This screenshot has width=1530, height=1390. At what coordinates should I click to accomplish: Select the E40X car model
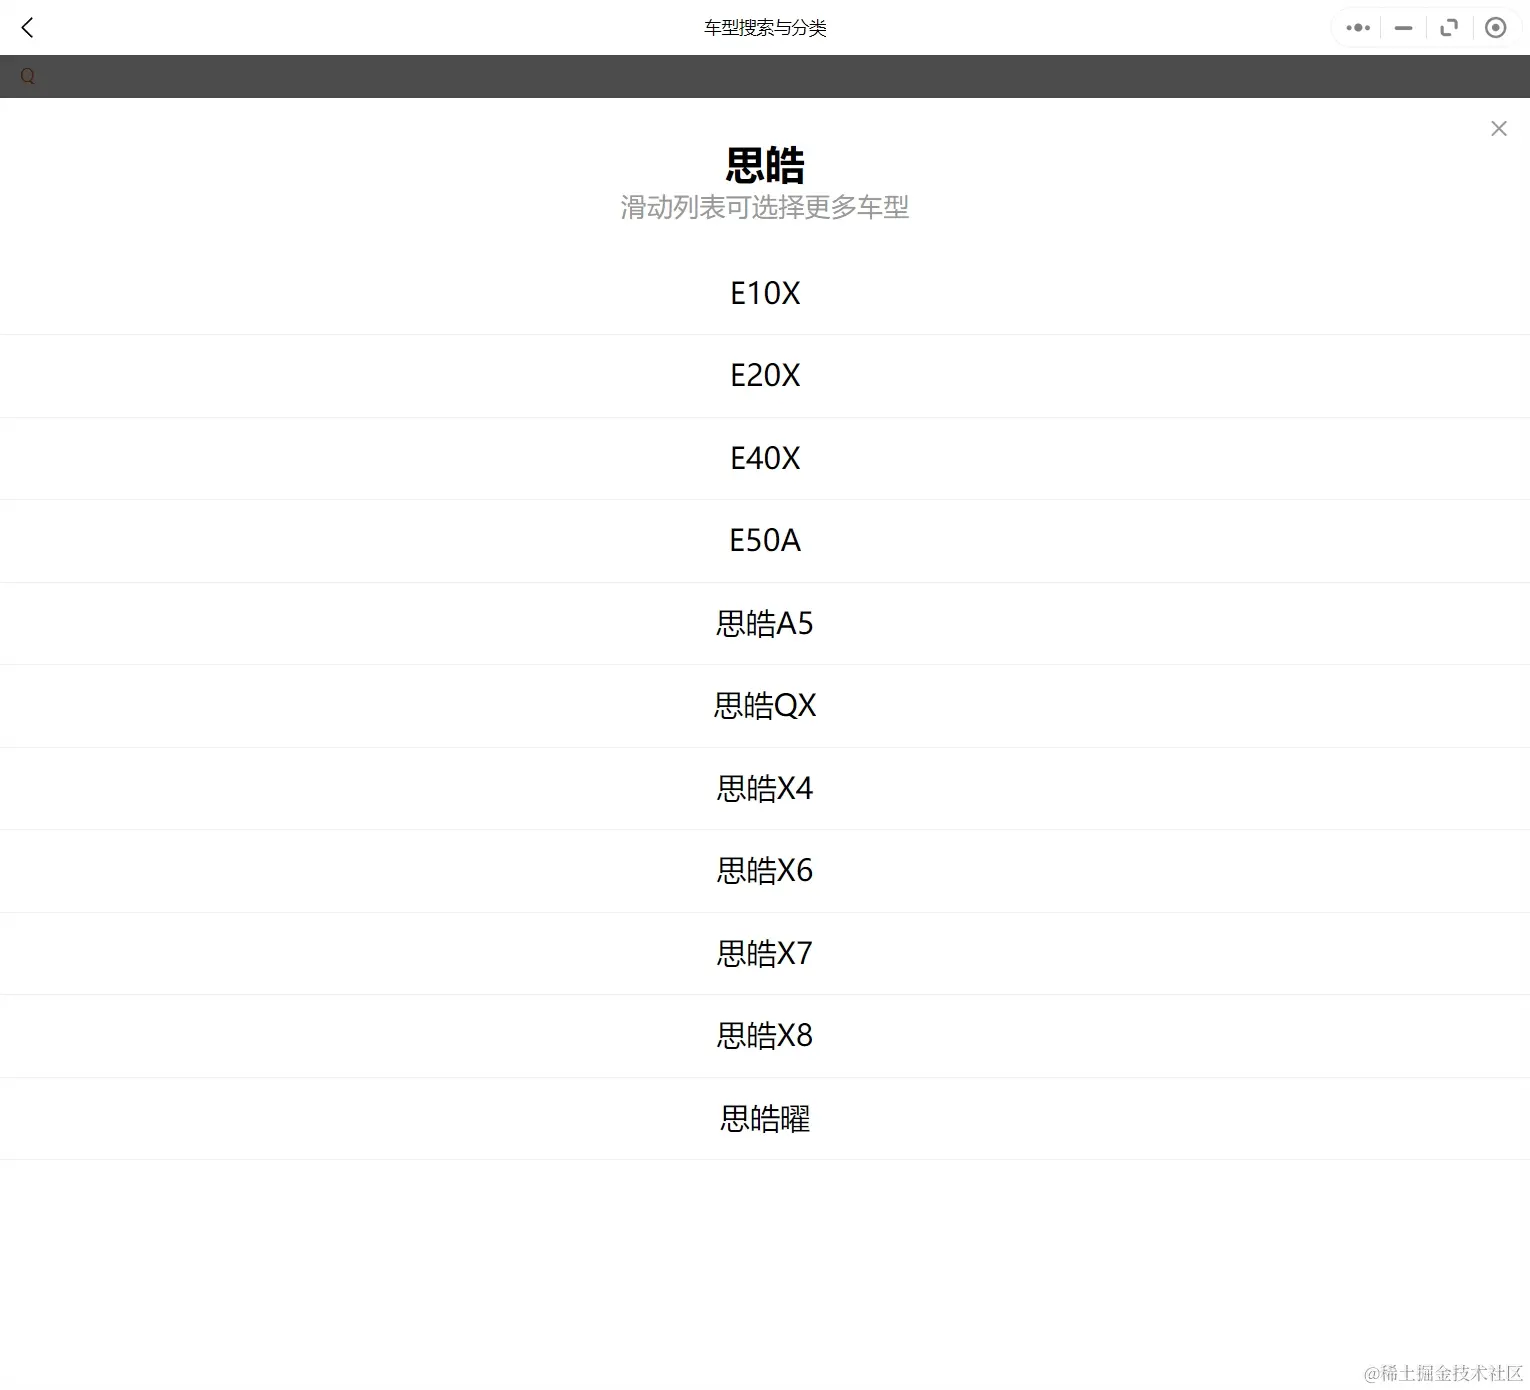click(x=765, y=458)
